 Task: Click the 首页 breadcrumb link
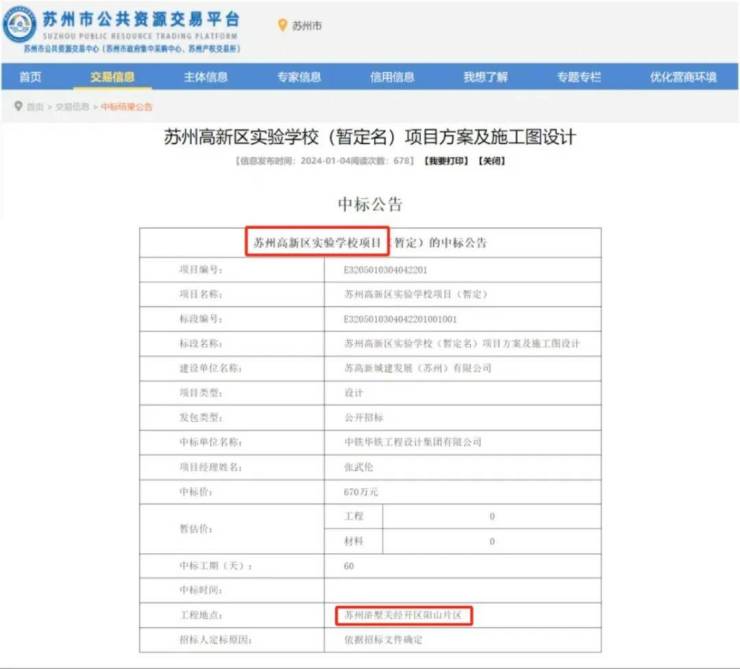tap(35, 107)
